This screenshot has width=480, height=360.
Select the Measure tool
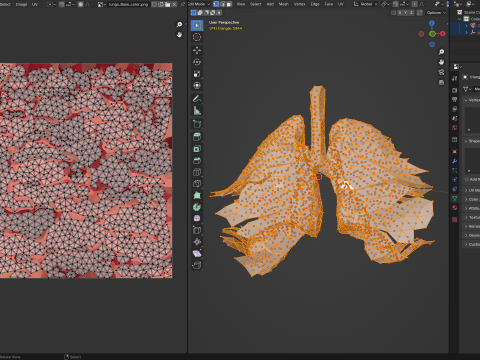coord(197,111)
